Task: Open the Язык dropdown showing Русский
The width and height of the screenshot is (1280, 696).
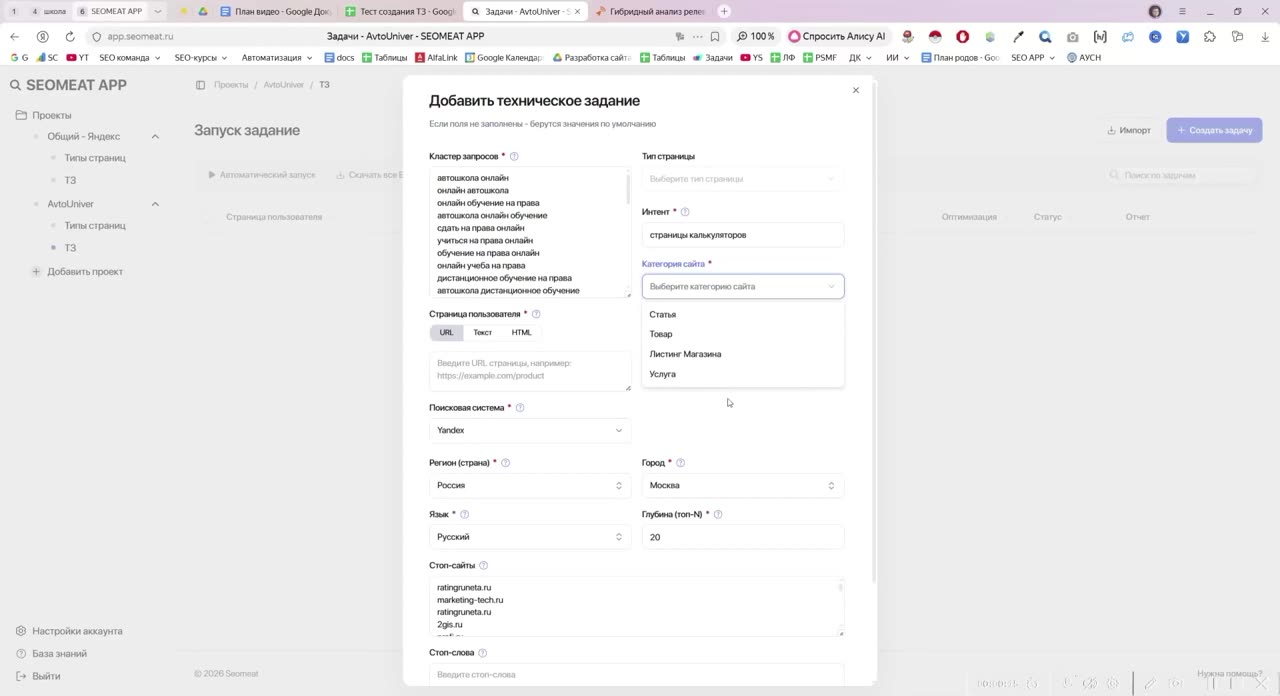Action: click(530, 537)
